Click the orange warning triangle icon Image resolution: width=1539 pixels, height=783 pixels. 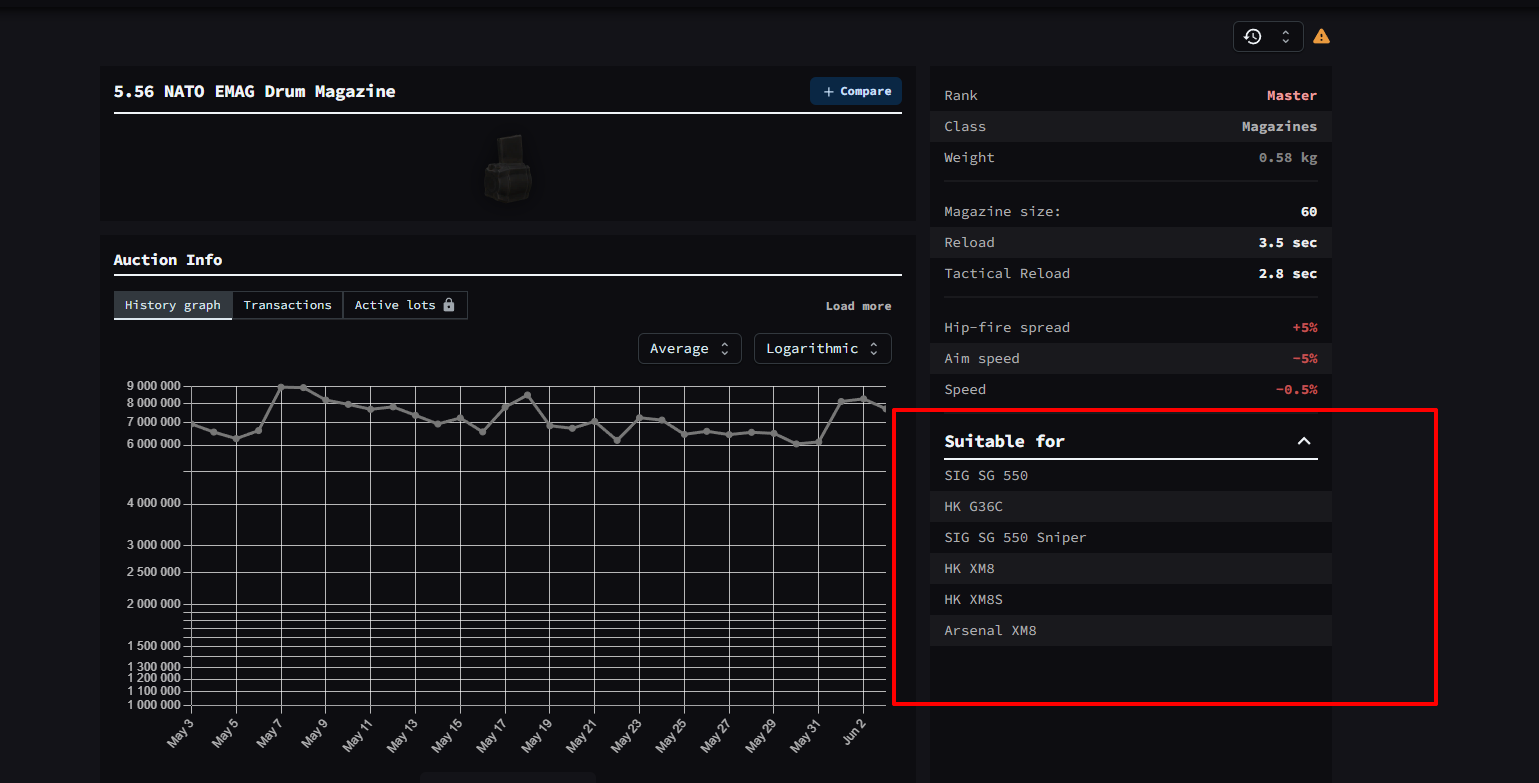tap(1321, 36)
